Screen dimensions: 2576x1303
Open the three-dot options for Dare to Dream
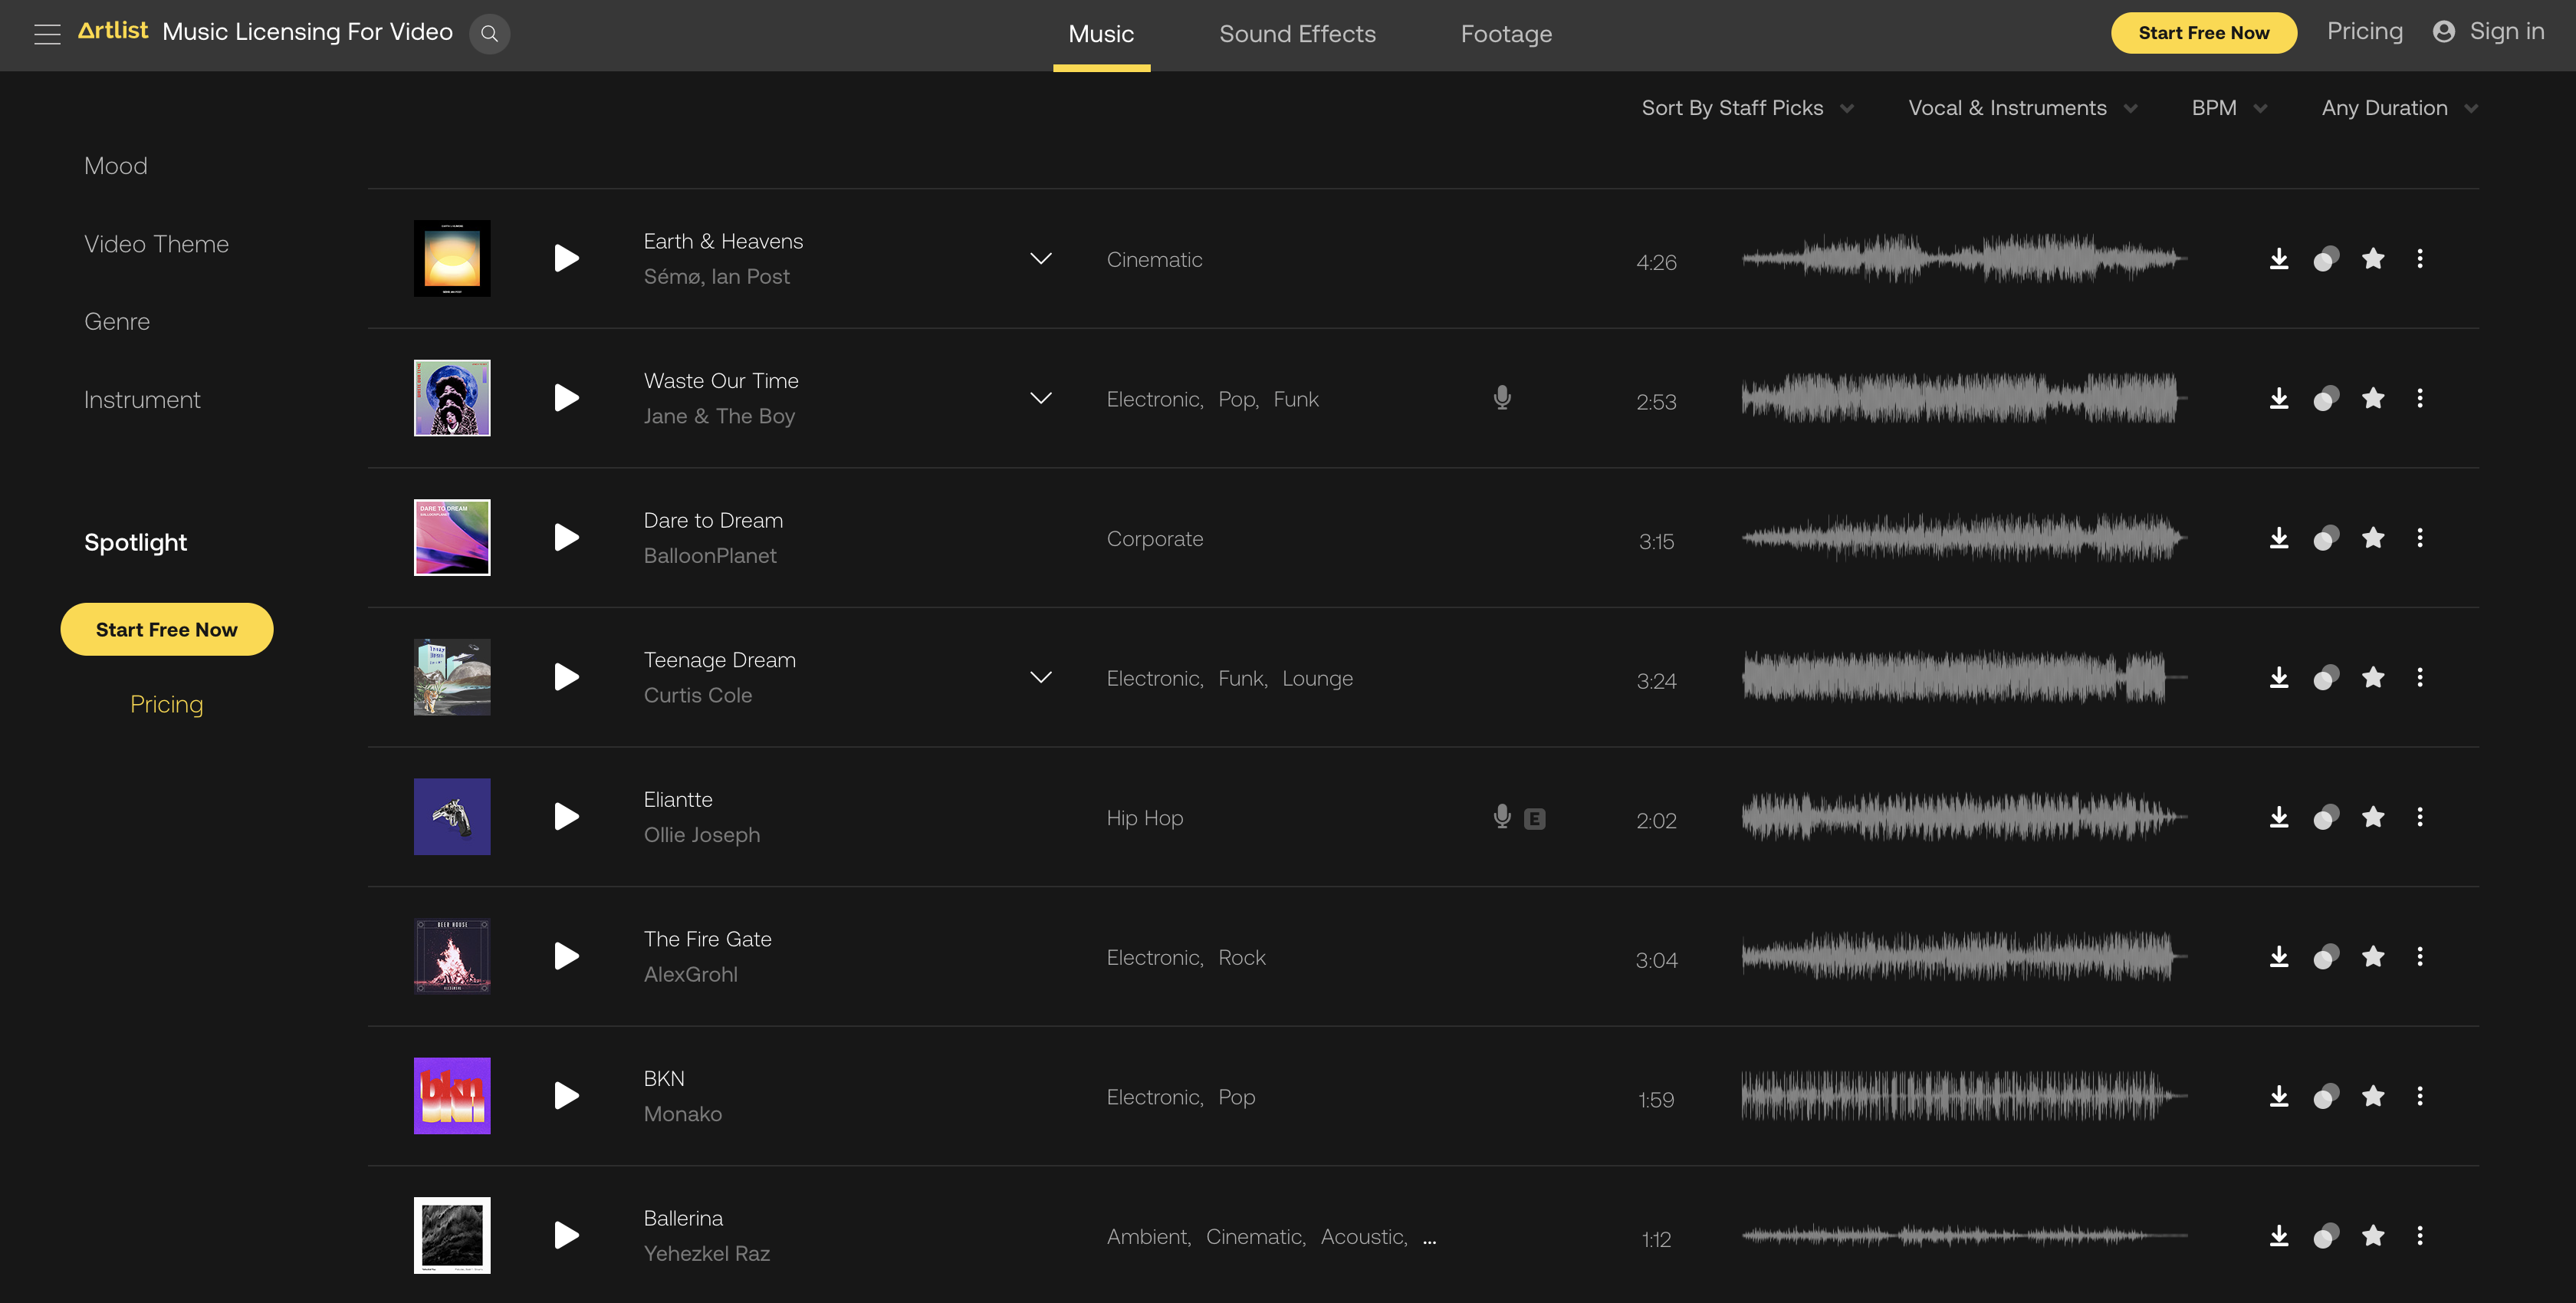(x=2420, y=537)
